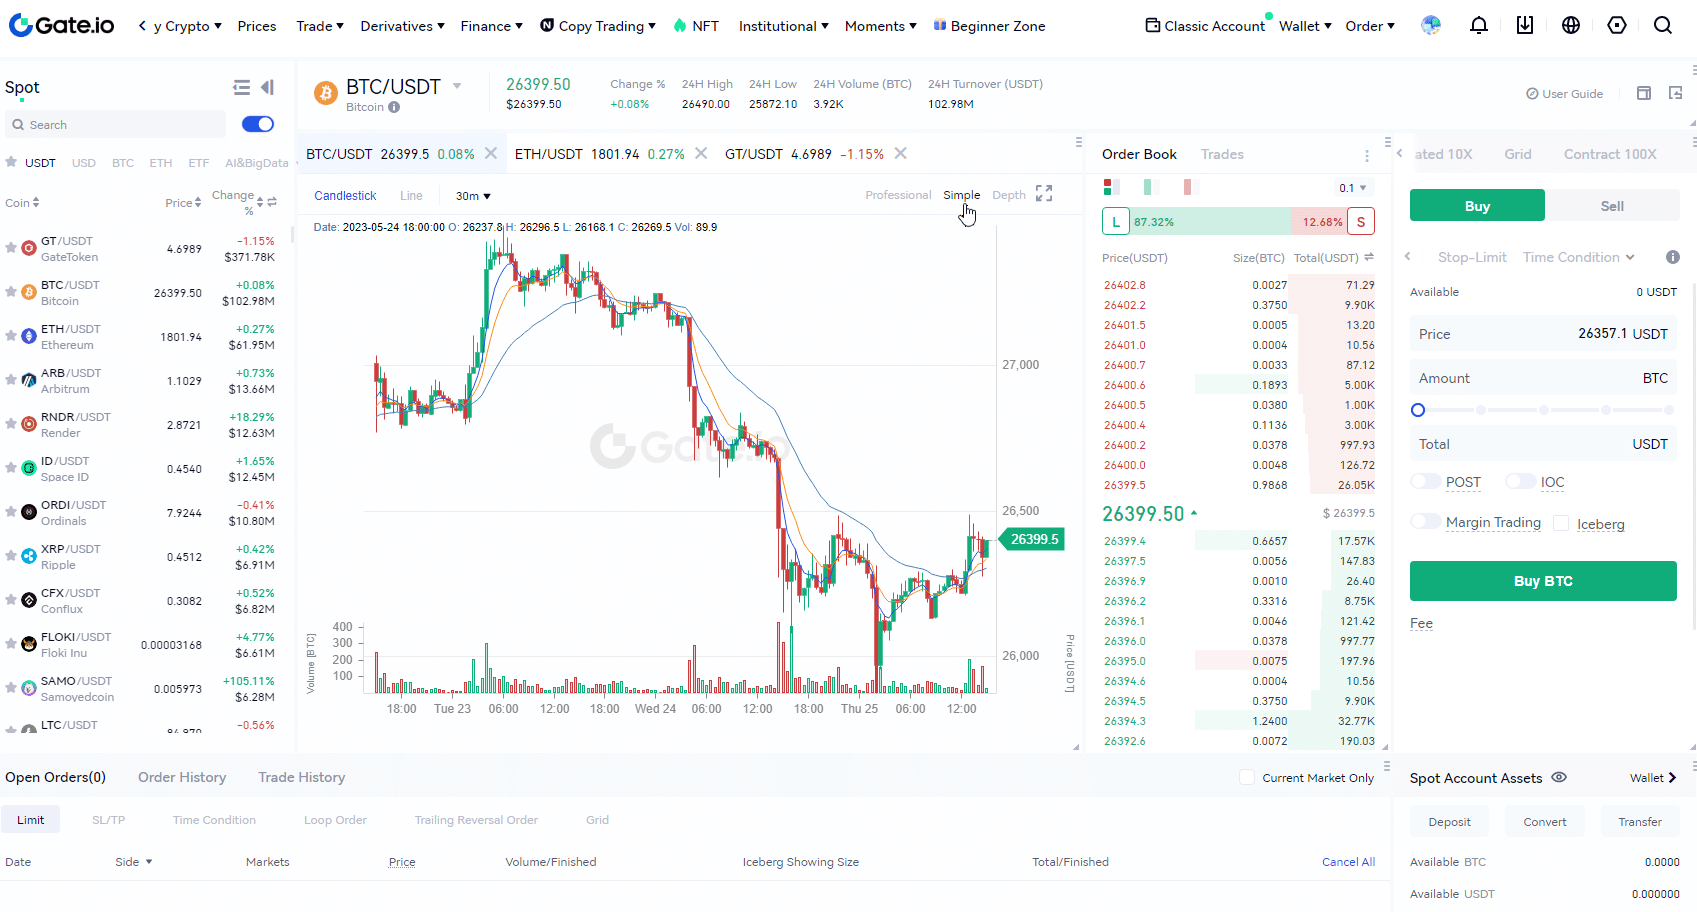Switch to the Trade History tab
Image resolution: width=1697 pixels, height=912 pixels.
coord(301,777)
